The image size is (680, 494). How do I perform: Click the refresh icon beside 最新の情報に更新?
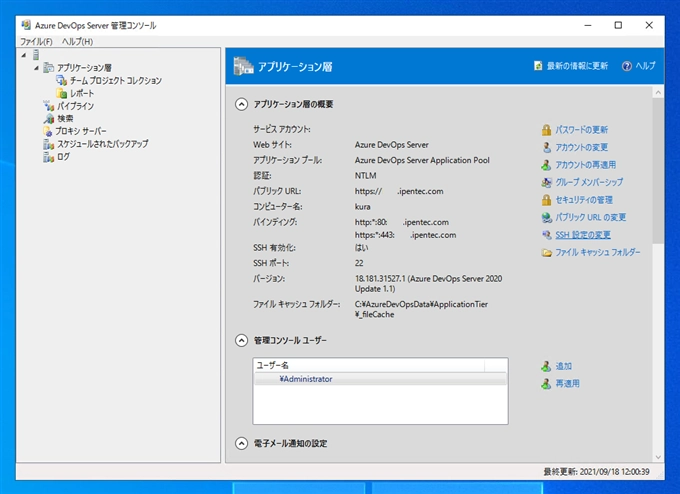538,66
